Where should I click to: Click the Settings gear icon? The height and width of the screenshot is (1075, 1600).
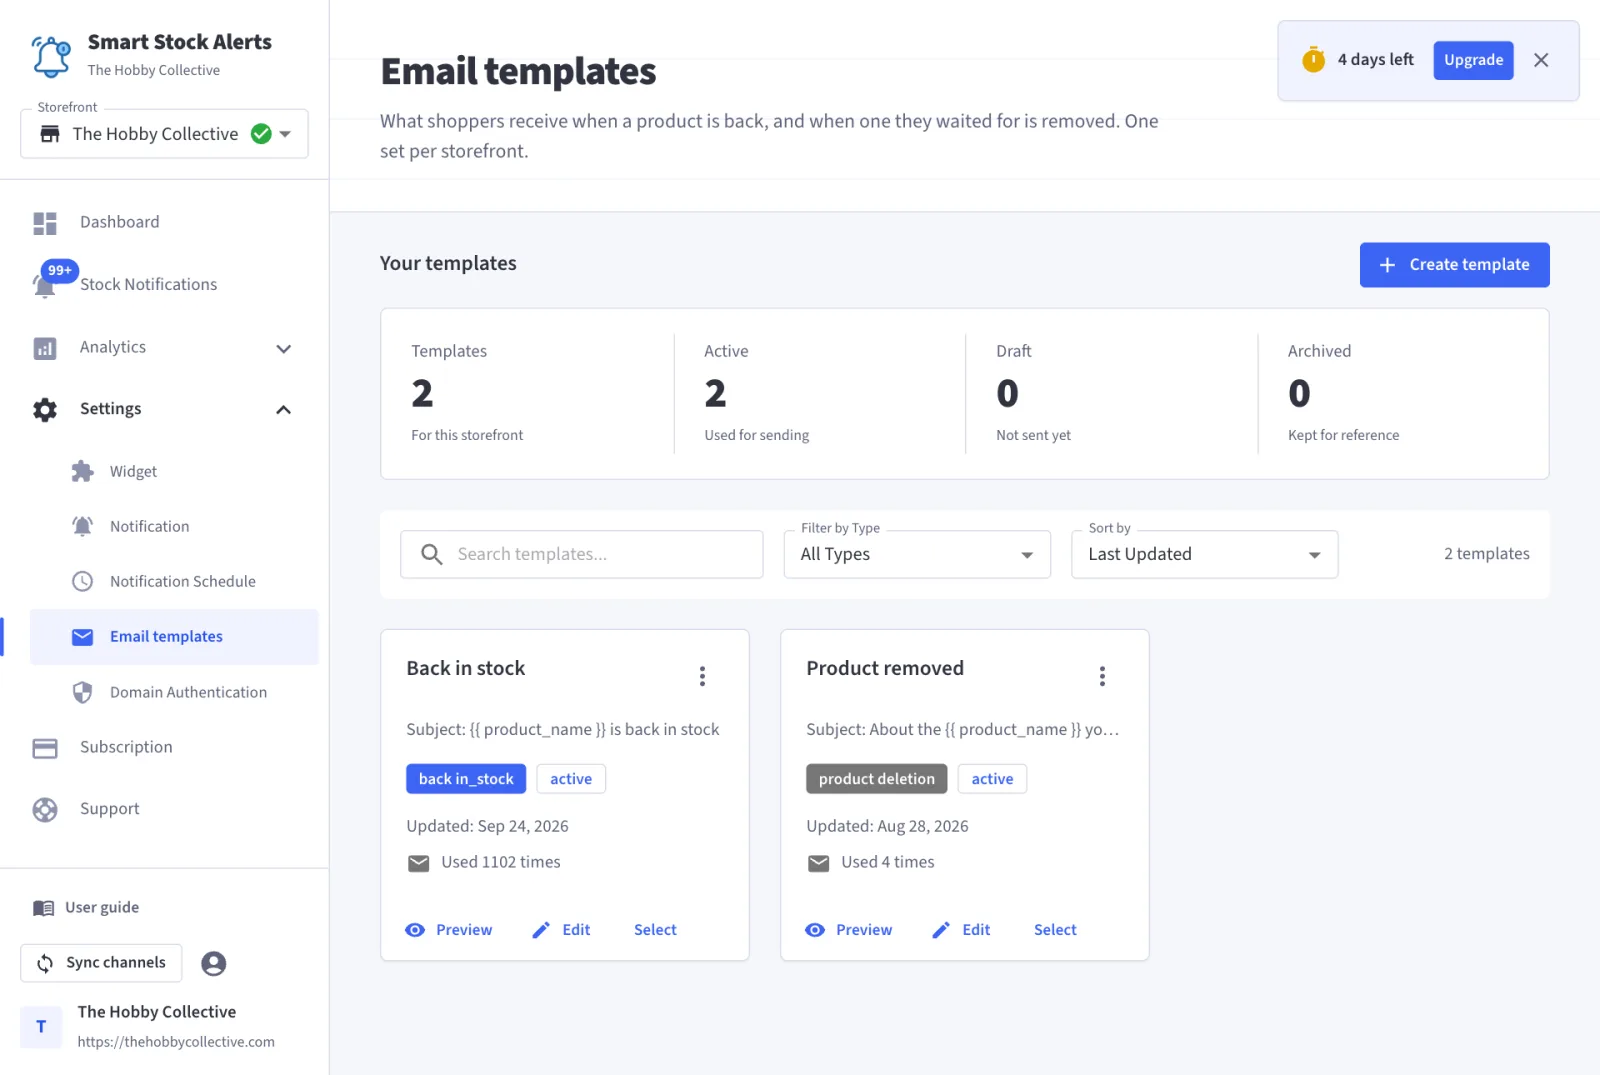tap(45, 410)
